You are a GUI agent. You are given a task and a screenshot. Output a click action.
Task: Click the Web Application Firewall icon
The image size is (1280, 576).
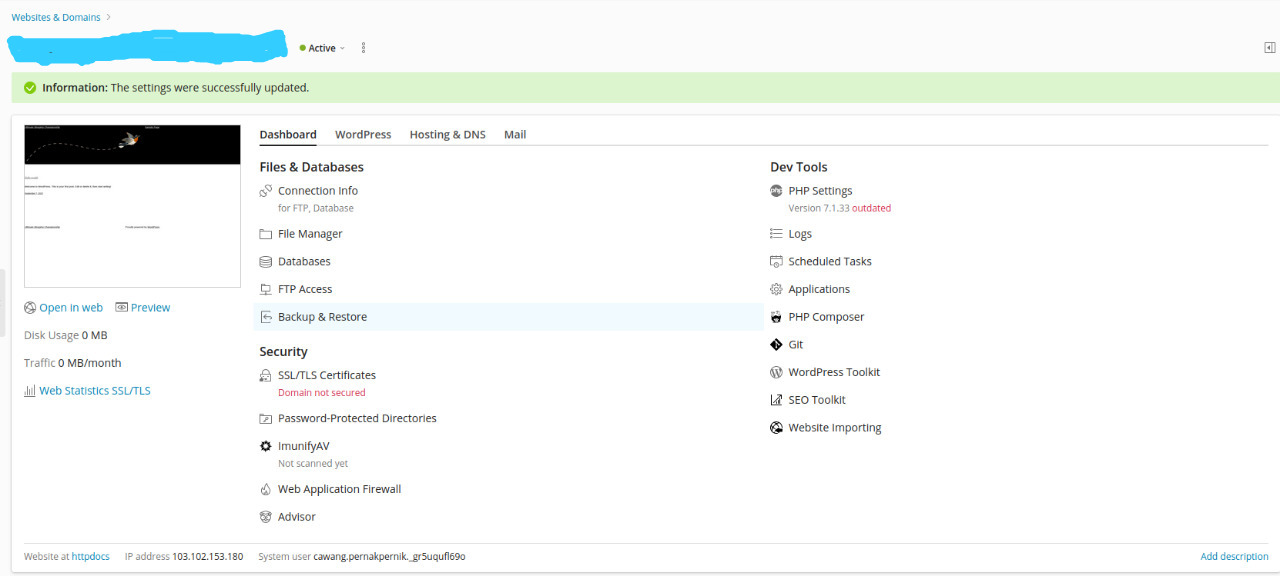pyautogui.click(x=266, y=490)
